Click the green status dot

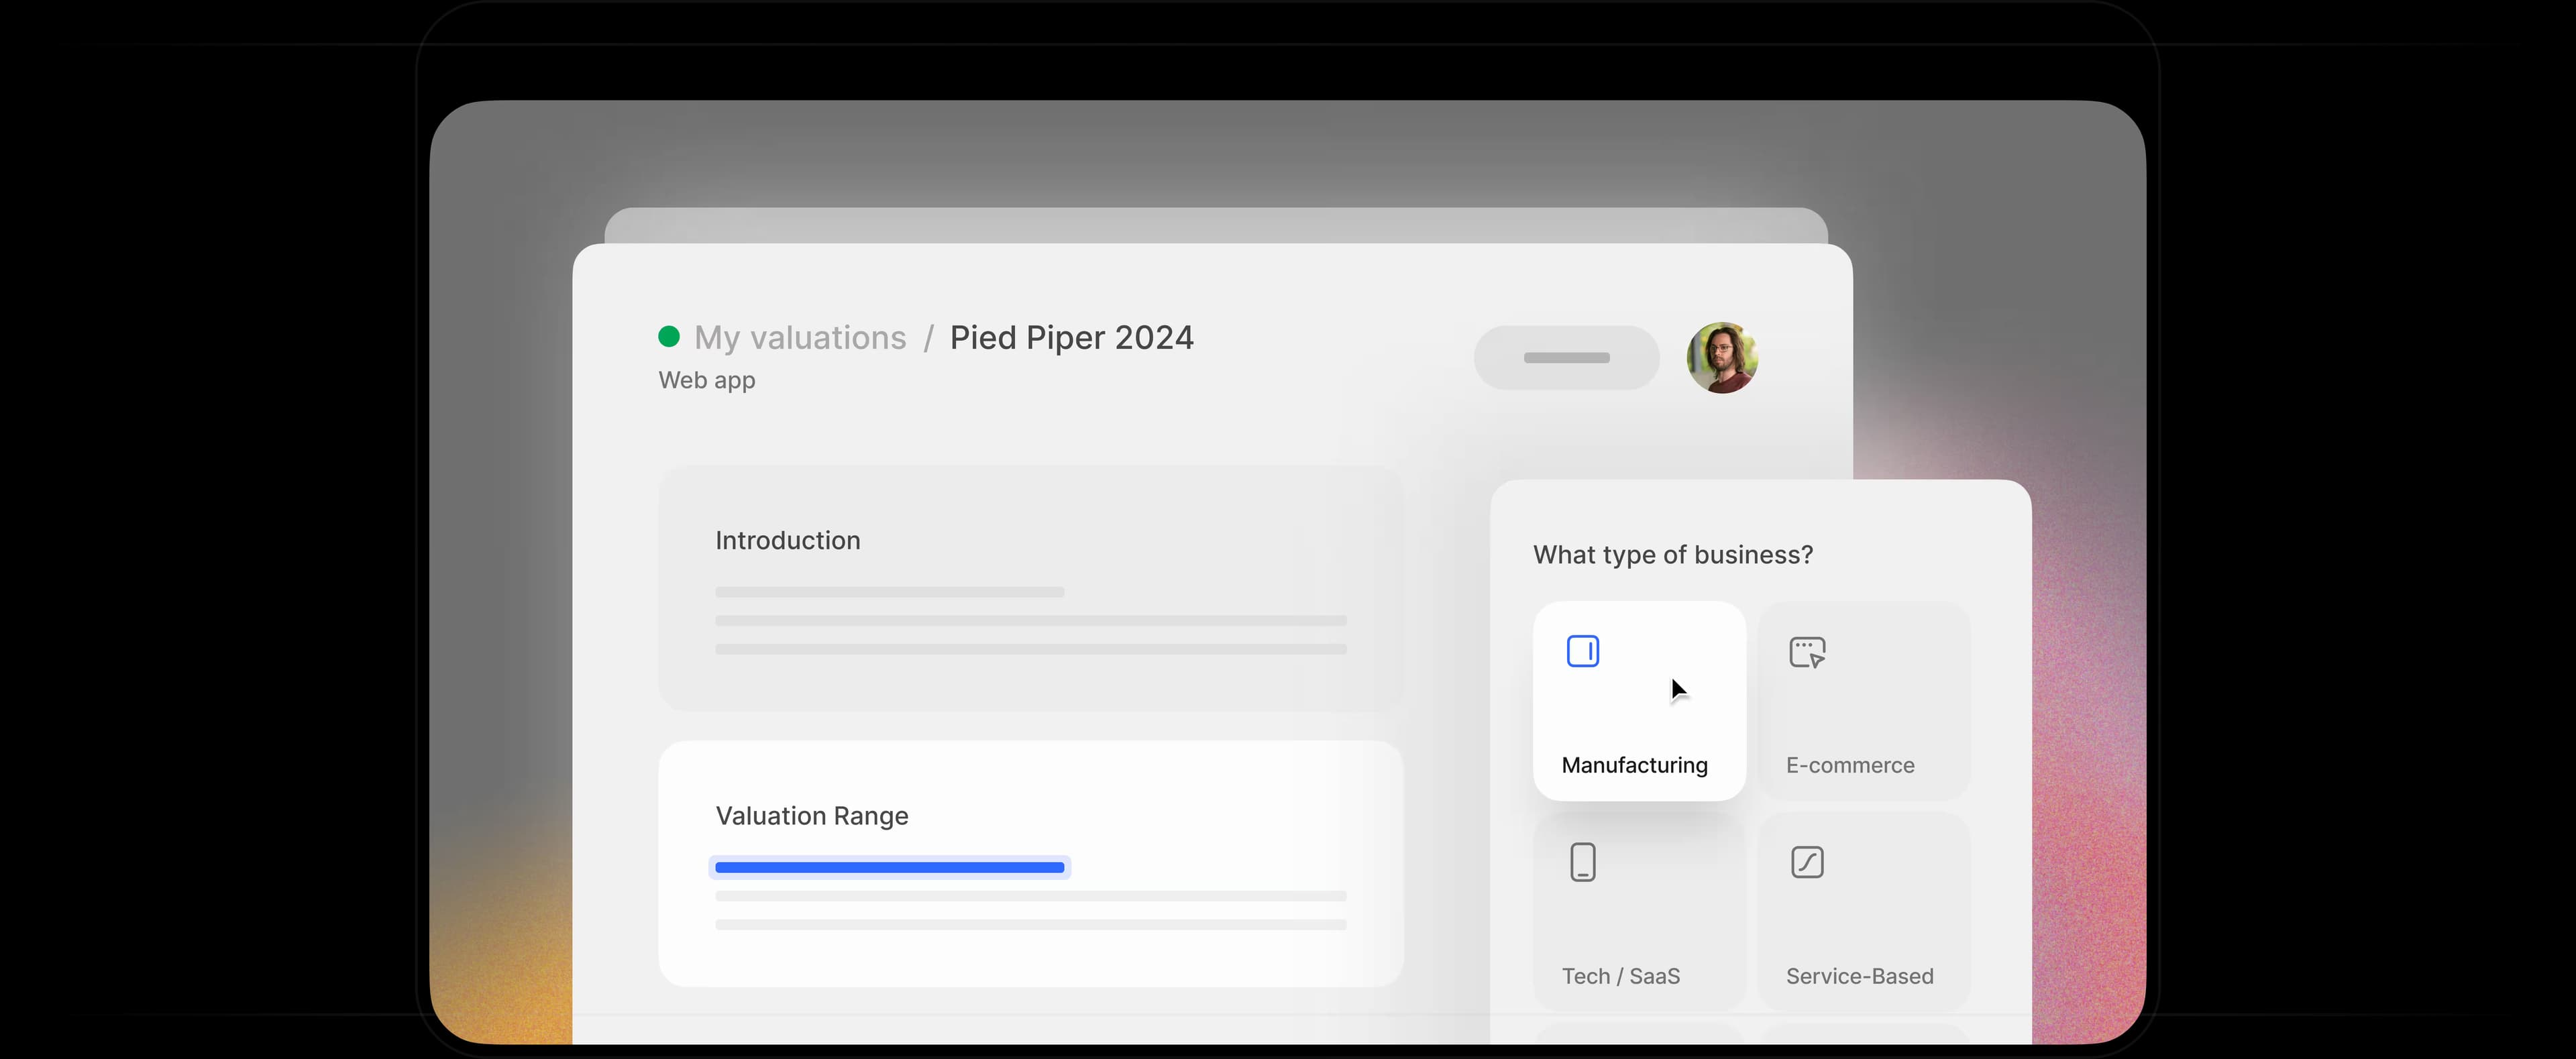click(x=669, y=336)
